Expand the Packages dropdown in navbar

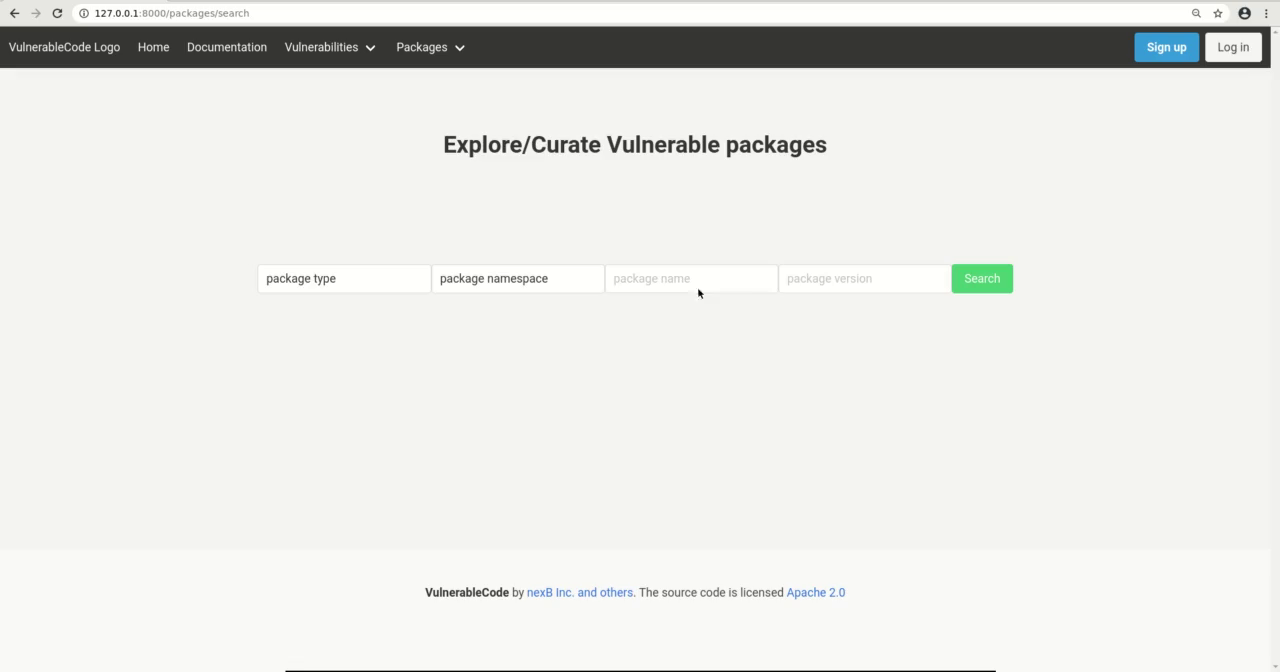[x=422, y=47]
